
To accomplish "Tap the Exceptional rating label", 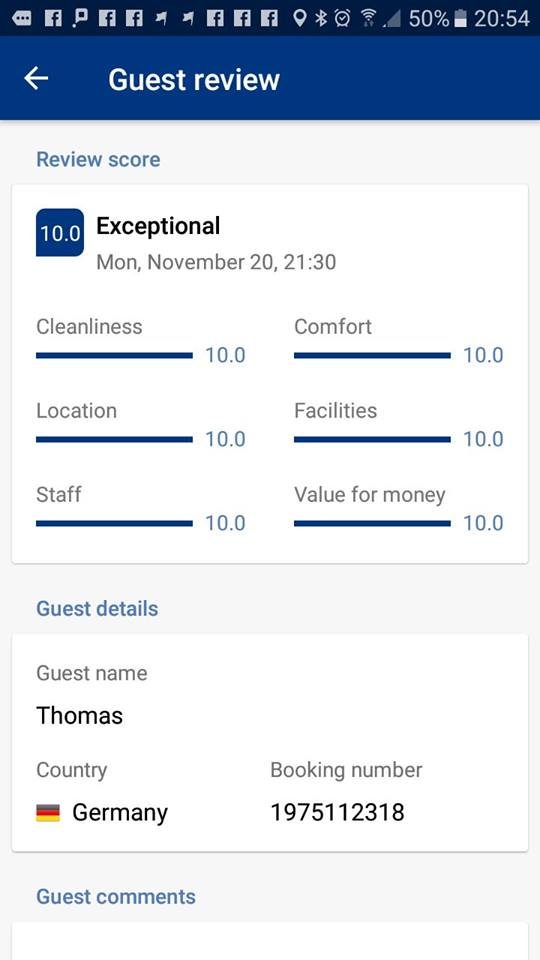I will [x=158, y=227].
